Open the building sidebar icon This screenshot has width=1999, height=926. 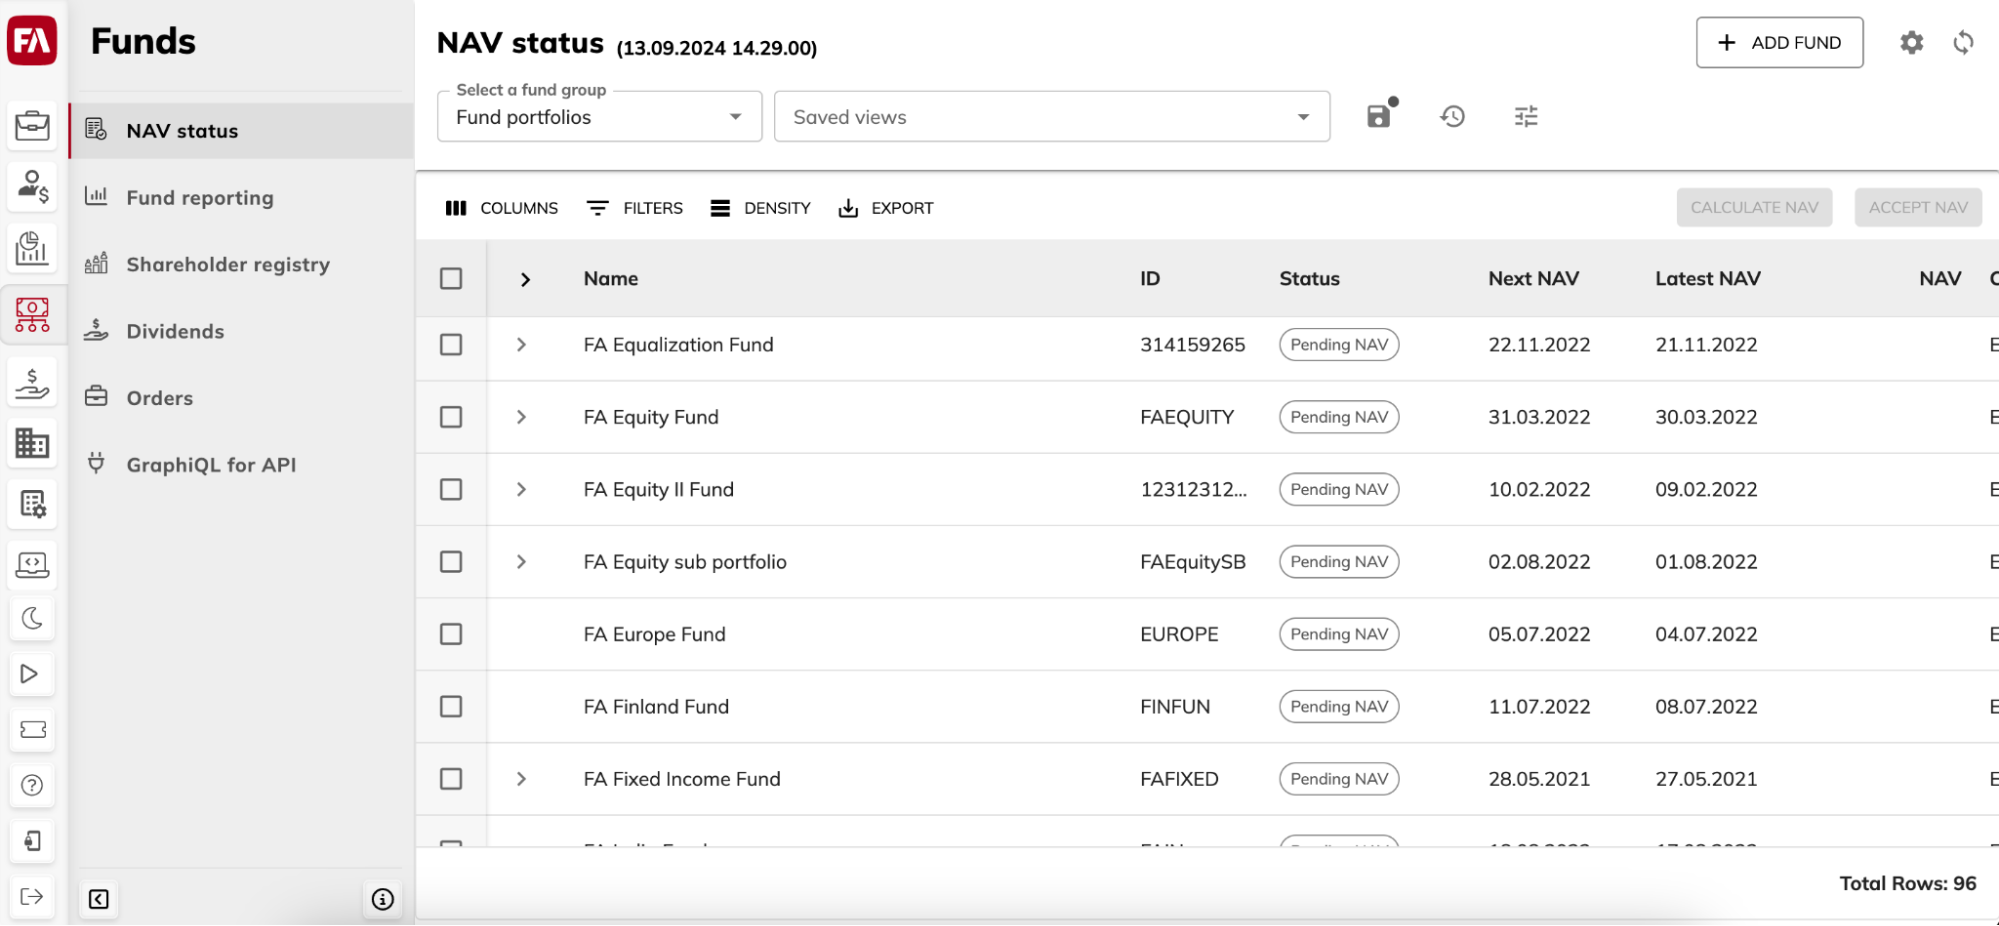pos(32,443)
